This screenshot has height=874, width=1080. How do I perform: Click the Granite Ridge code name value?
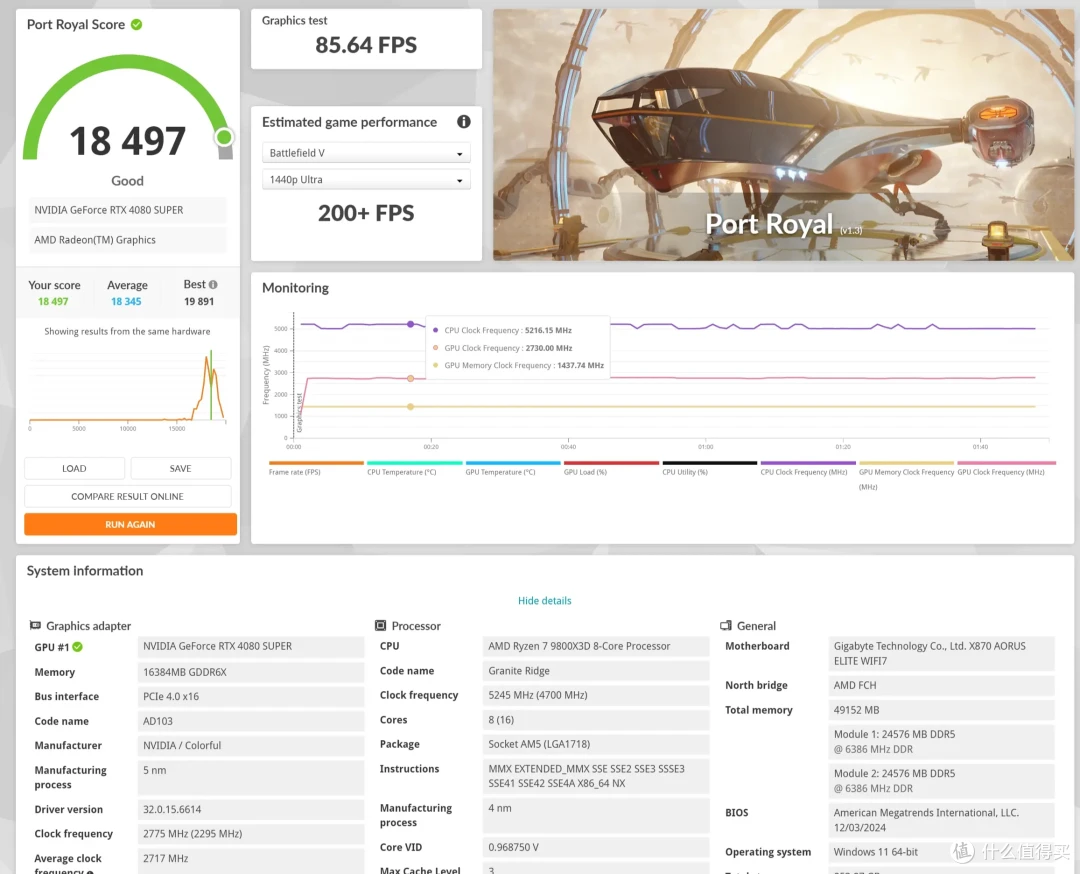pos(596,671)
